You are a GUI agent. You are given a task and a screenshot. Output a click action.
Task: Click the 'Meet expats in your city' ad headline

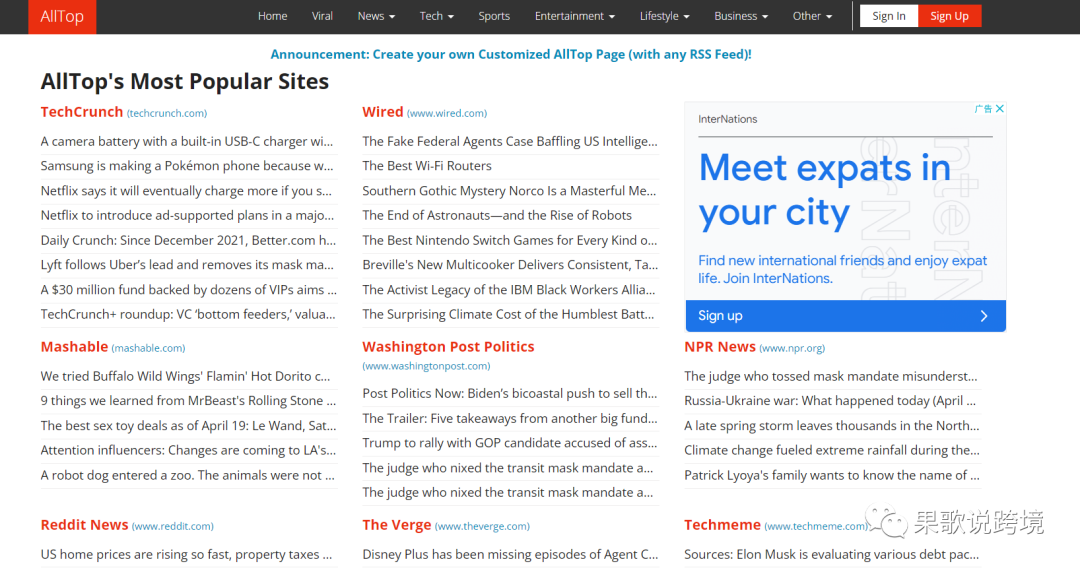click(824, 190)
